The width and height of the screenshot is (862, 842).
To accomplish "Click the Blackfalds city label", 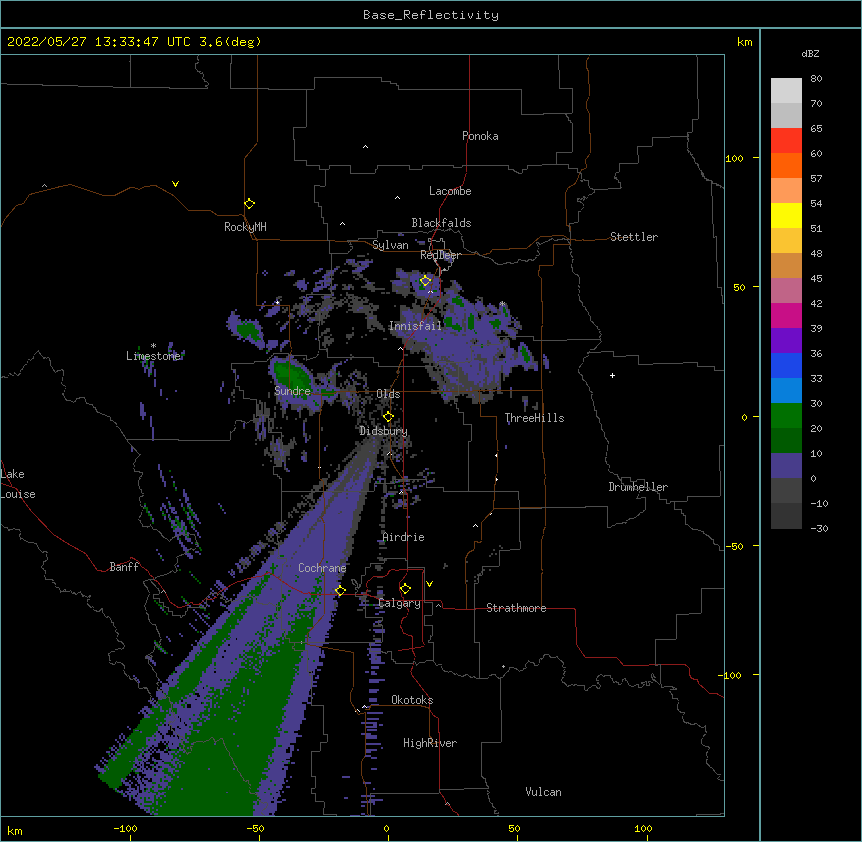I will pyautogui.click(x=441, y=223).
